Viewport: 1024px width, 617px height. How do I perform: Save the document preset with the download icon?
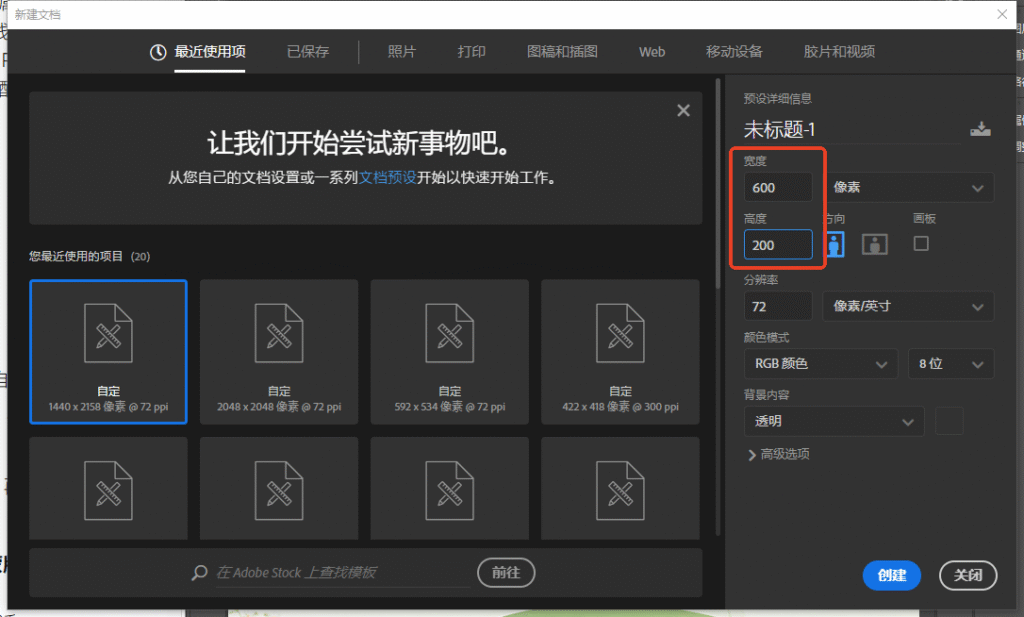tap(980, 129)
